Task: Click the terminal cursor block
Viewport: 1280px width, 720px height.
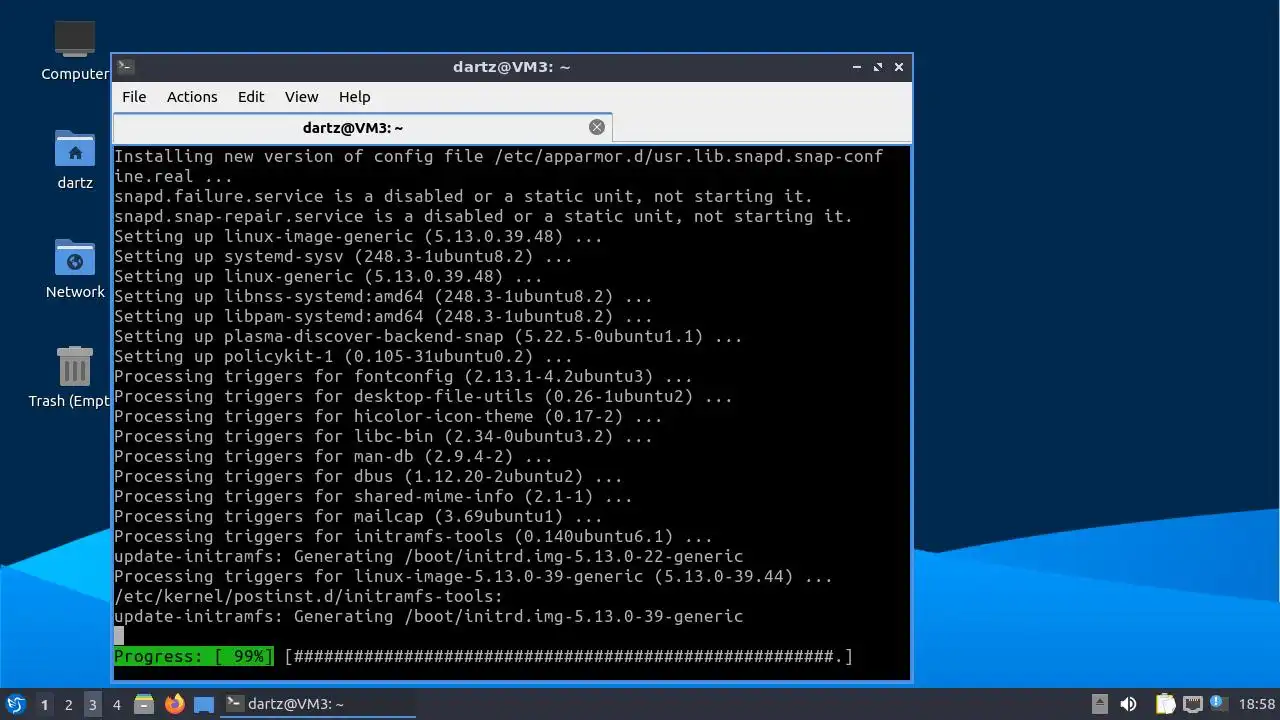Action: [119, 636]
